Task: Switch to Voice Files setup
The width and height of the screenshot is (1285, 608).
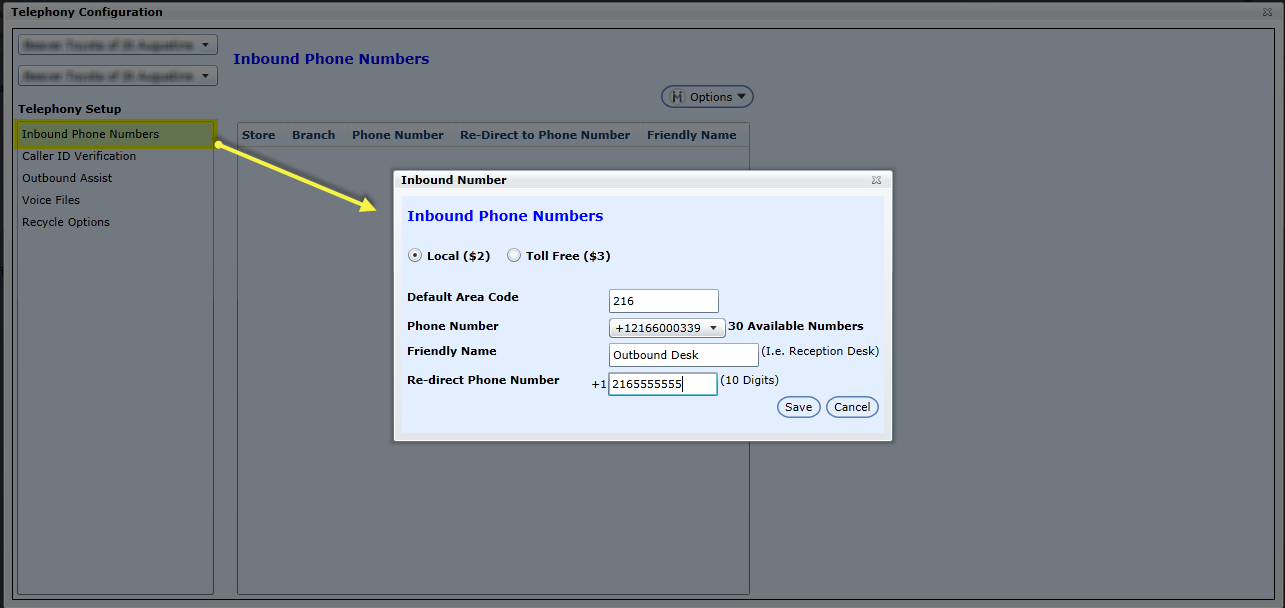Action: (51, 200)
